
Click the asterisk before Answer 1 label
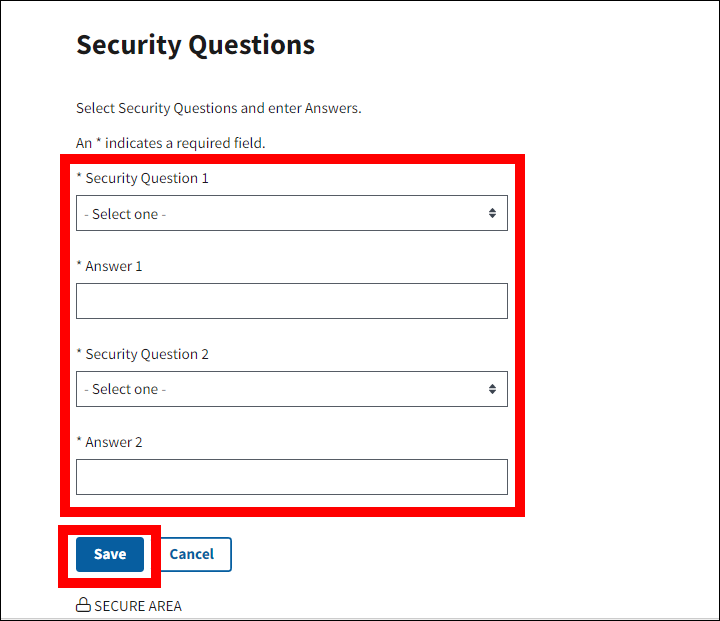[79, 265]
